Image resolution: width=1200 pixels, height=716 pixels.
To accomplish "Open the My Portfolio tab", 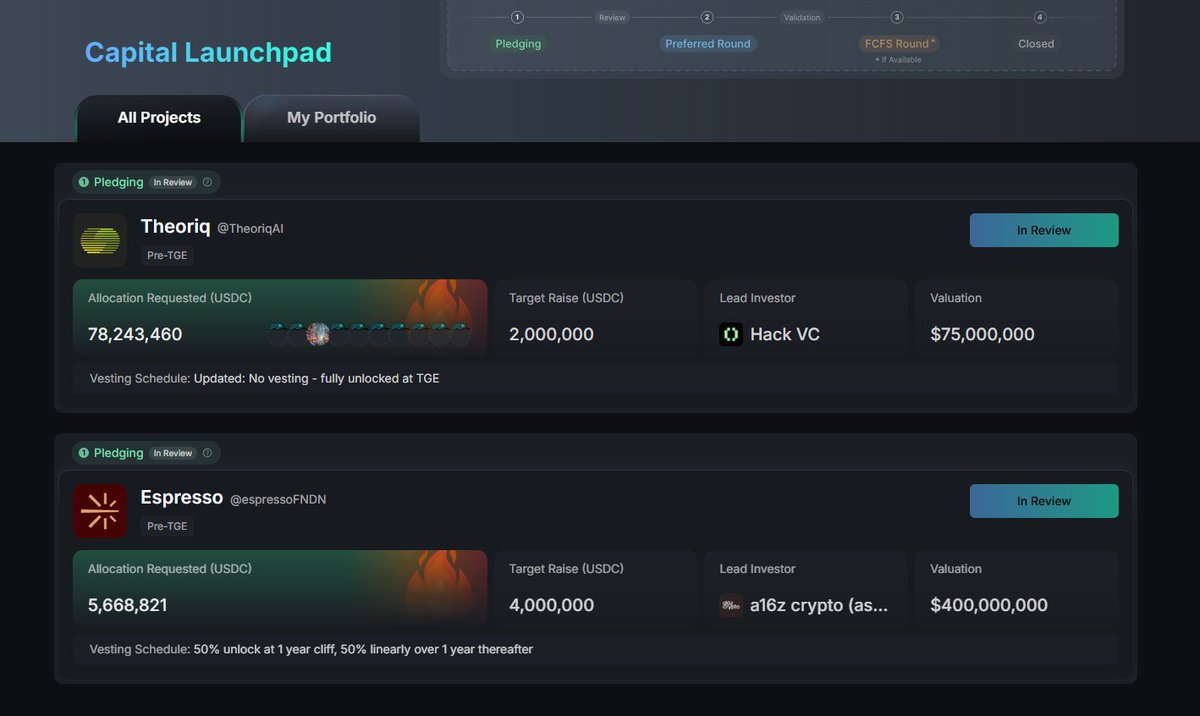I will tap(332, 118).
